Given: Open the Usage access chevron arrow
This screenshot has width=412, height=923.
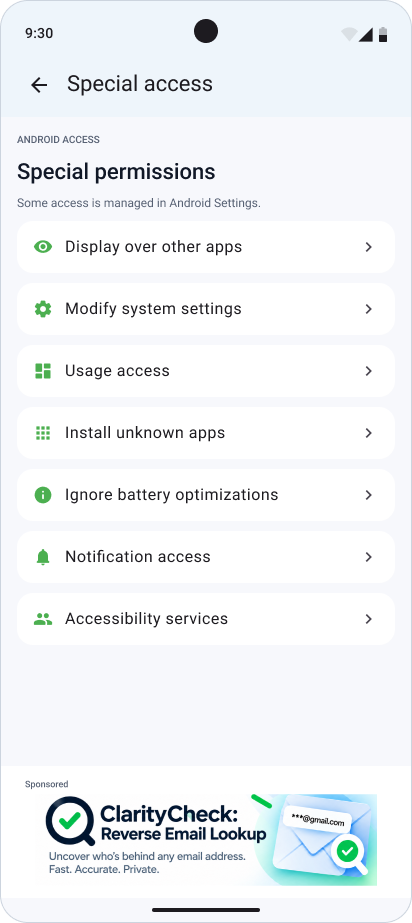Looking at the screenshot, I should click(369, 371).
